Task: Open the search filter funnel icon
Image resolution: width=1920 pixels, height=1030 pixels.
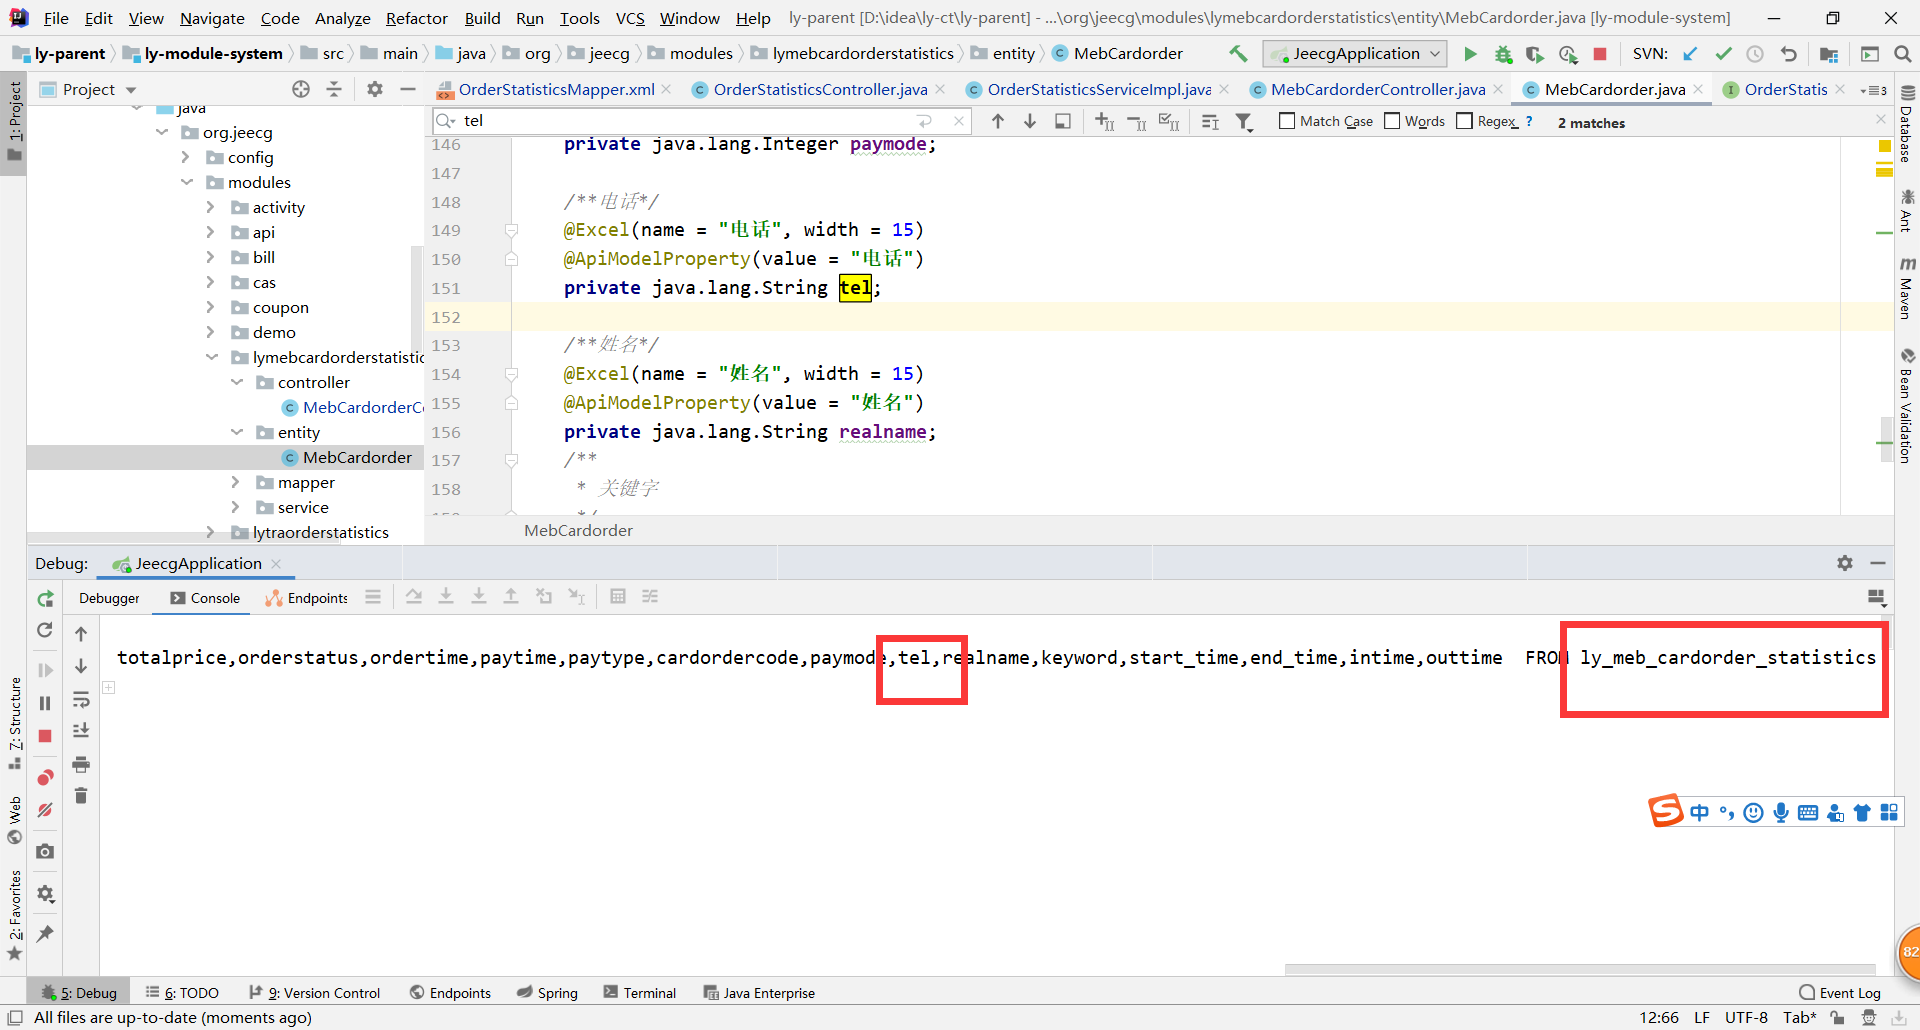Action: click(1244, 121)
